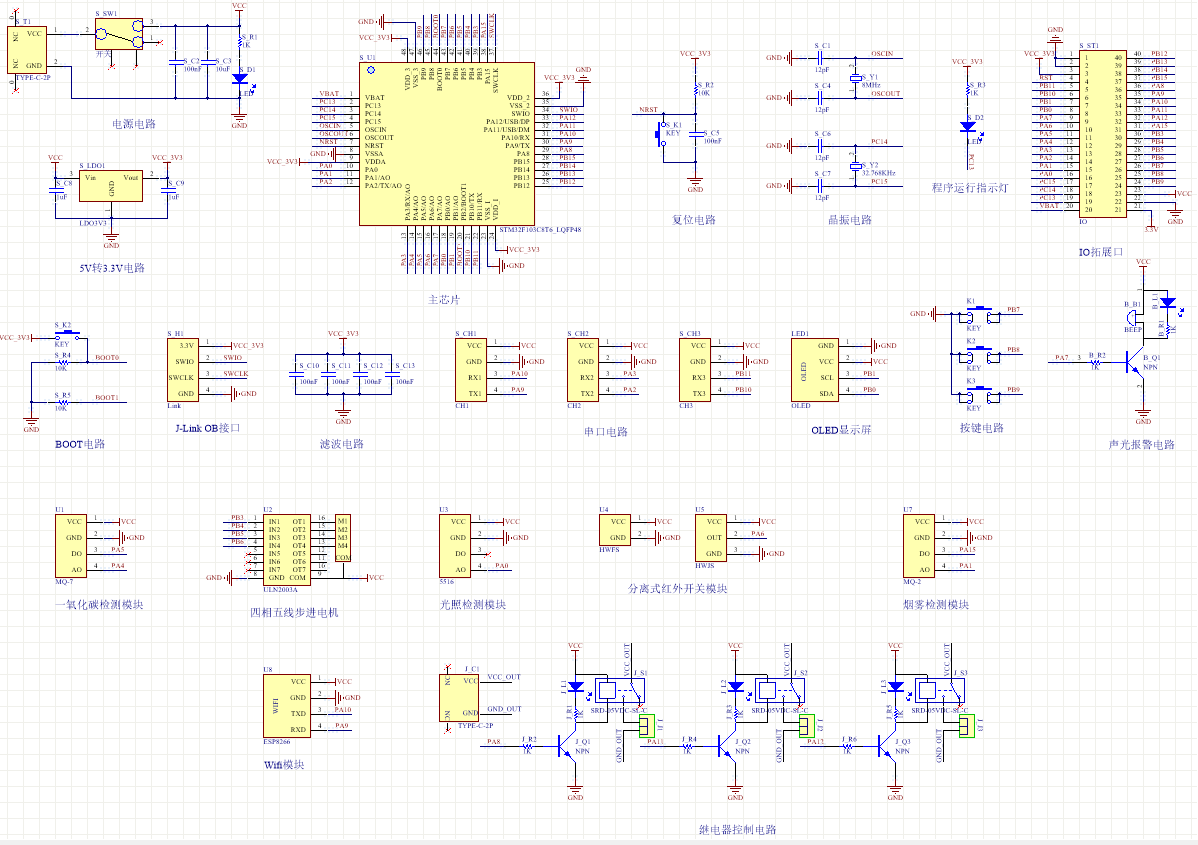Select the U1 MQ-7 sensor block
Viewport: 1198px width, 845px height.
[70, 546]
